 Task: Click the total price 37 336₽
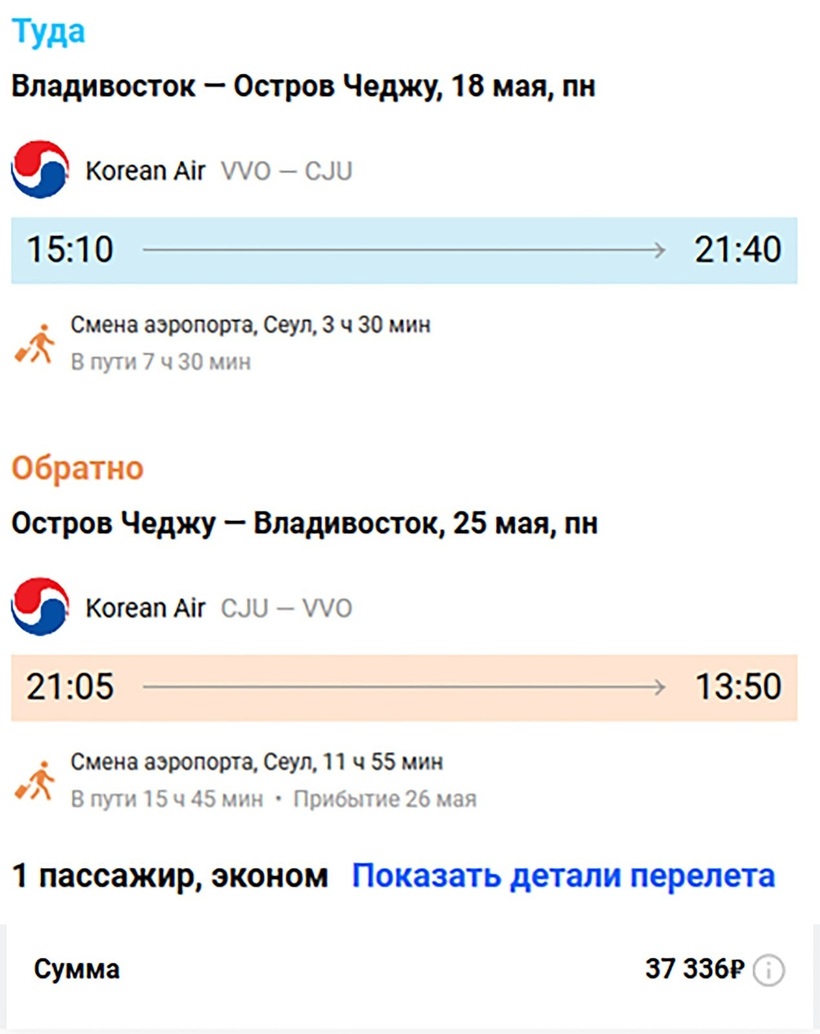pos(695,969)
